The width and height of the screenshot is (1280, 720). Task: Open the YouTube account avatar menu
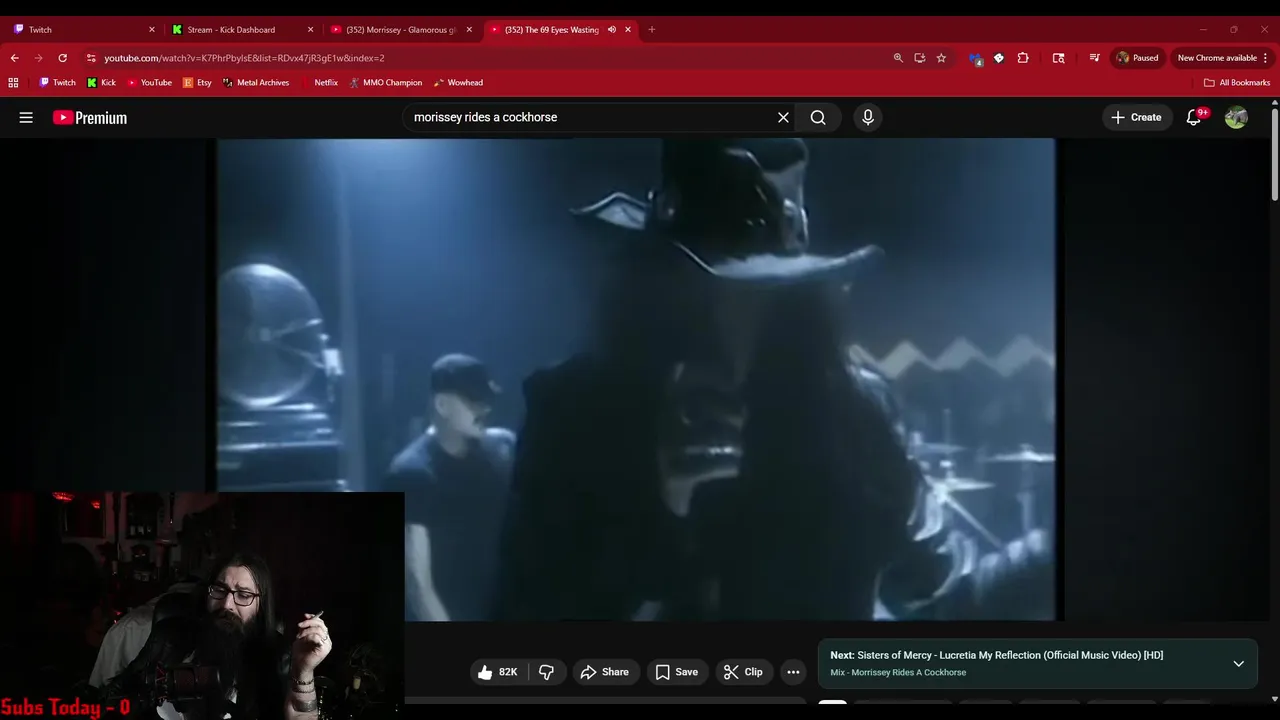pos(1236,117)
